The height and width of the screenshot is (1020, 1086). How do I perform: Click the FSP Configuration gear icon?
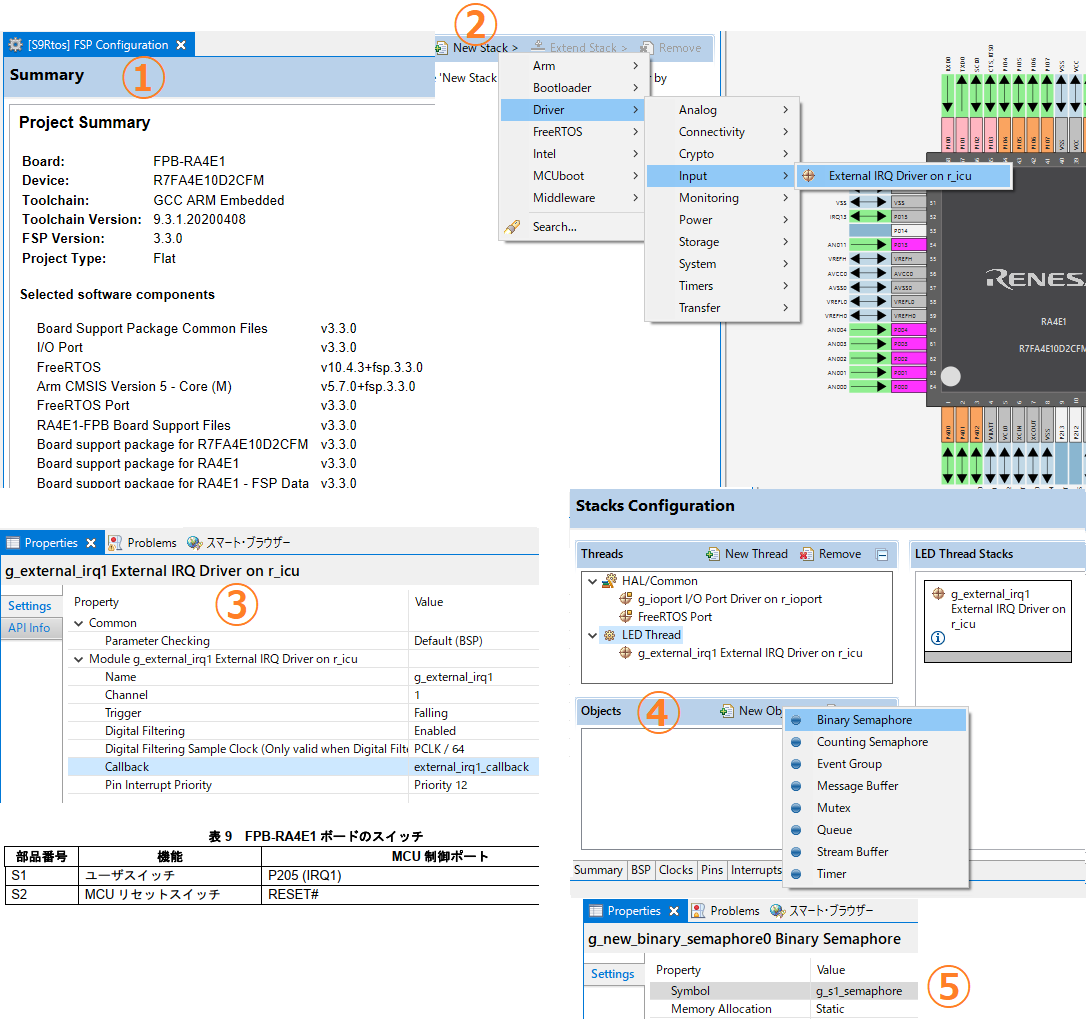click(15, 45)
